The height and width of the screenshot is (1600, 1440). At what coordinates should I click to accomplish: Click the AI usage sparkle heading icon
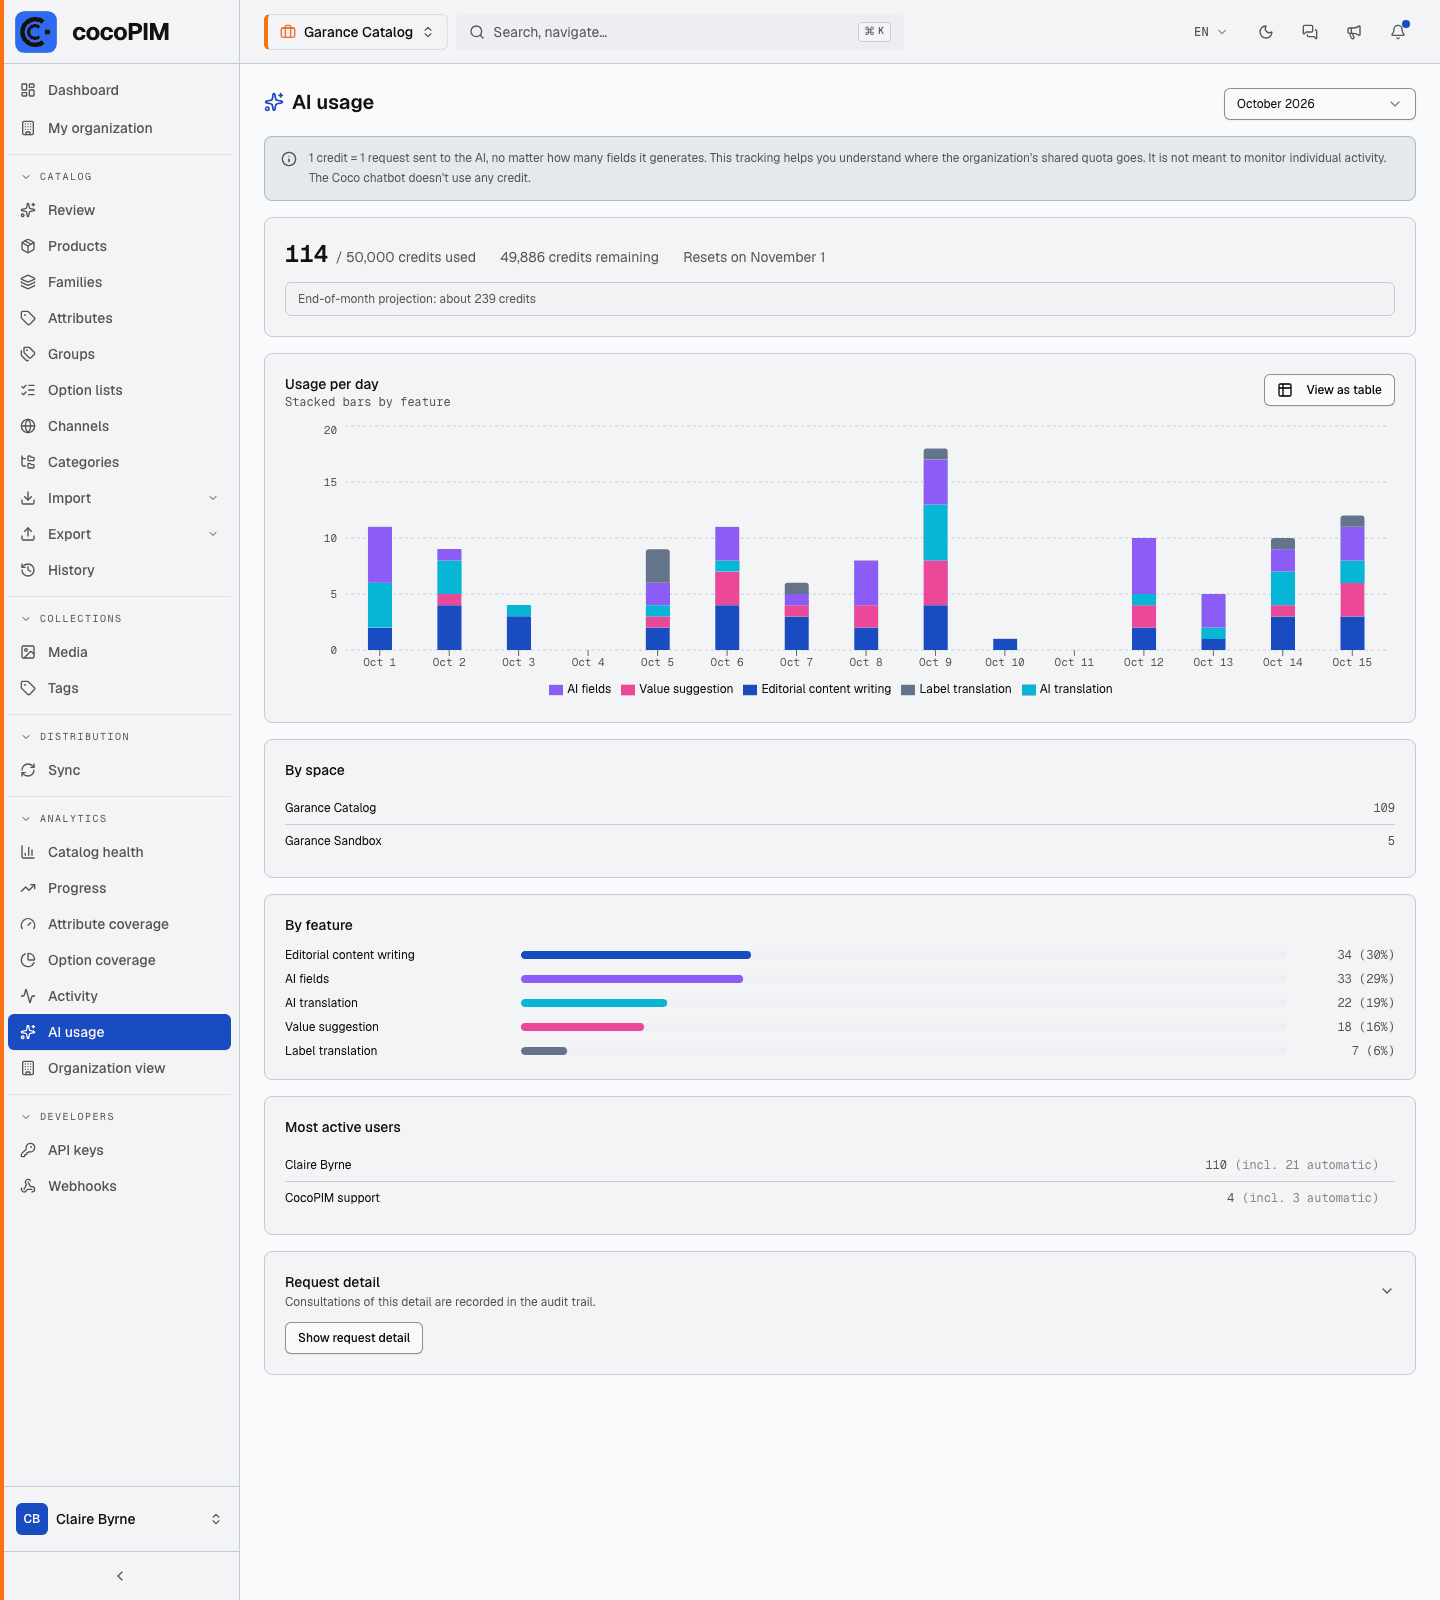pos(274,102)
